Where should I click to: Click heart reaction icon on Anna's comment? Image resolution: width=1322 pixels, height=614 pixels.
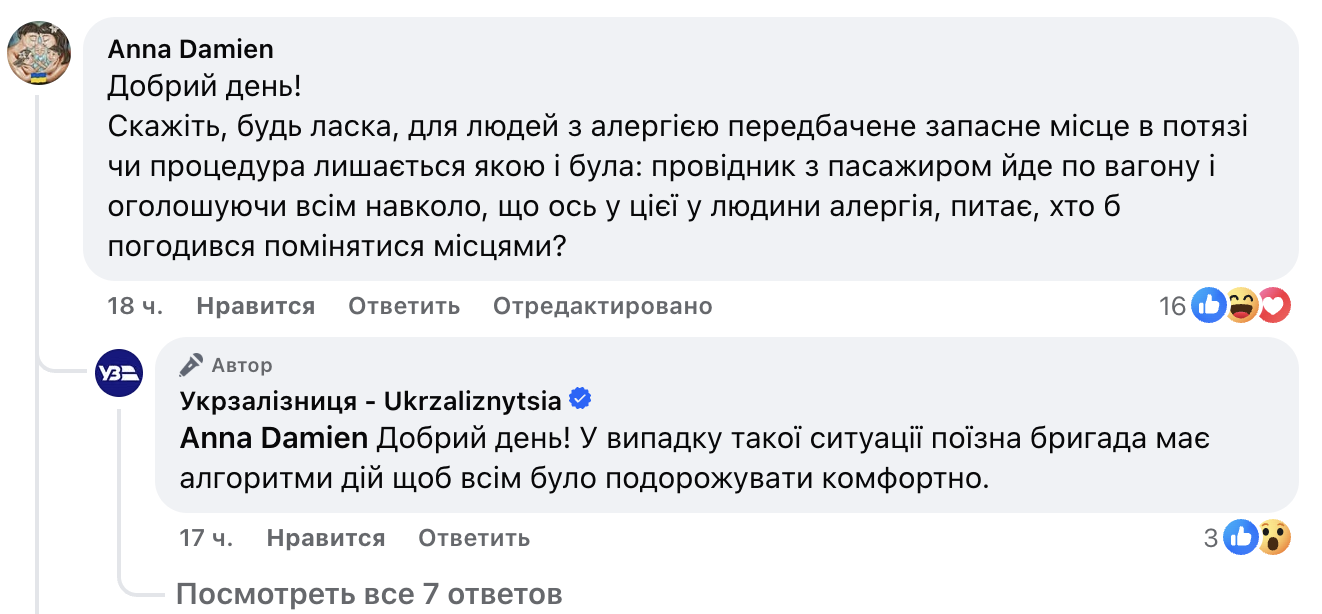pos(1273,306)
